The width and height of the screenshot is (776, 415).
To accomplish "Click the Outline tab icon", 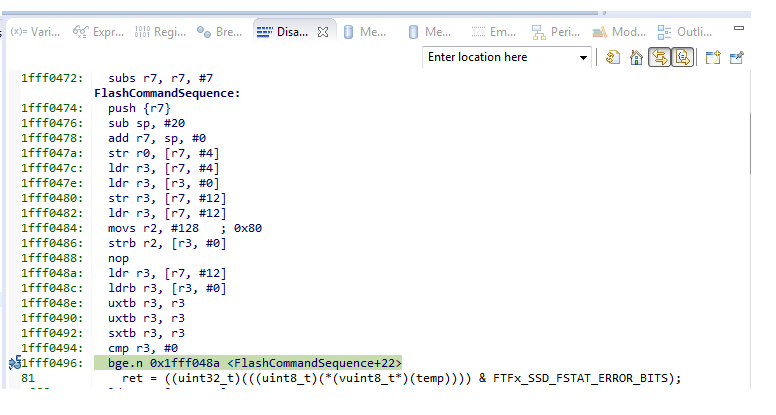I will [664, 33].
